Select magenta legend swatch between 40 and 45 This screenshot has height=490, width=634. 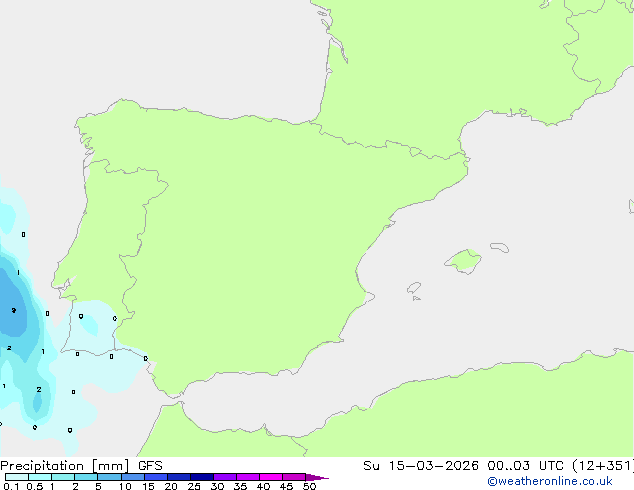click(271, 477)
